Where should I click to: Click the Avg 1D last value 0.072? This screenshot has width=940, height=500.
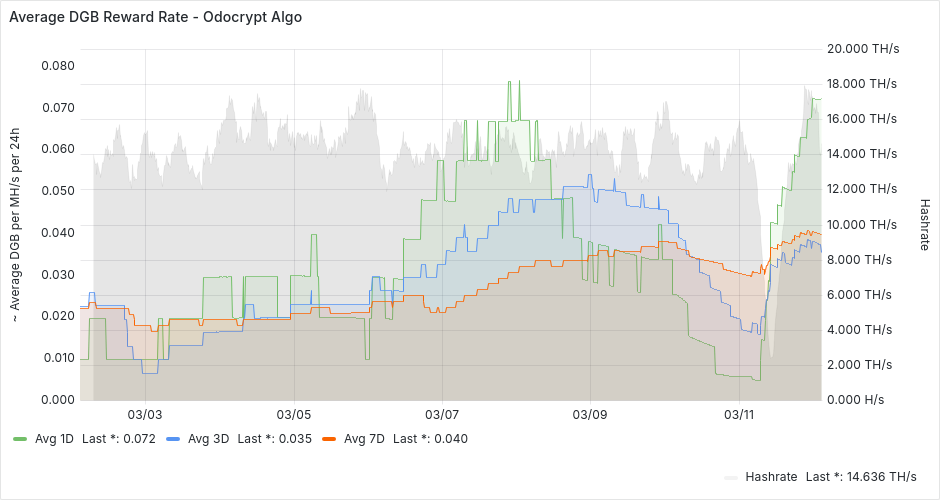pos(139,438)
